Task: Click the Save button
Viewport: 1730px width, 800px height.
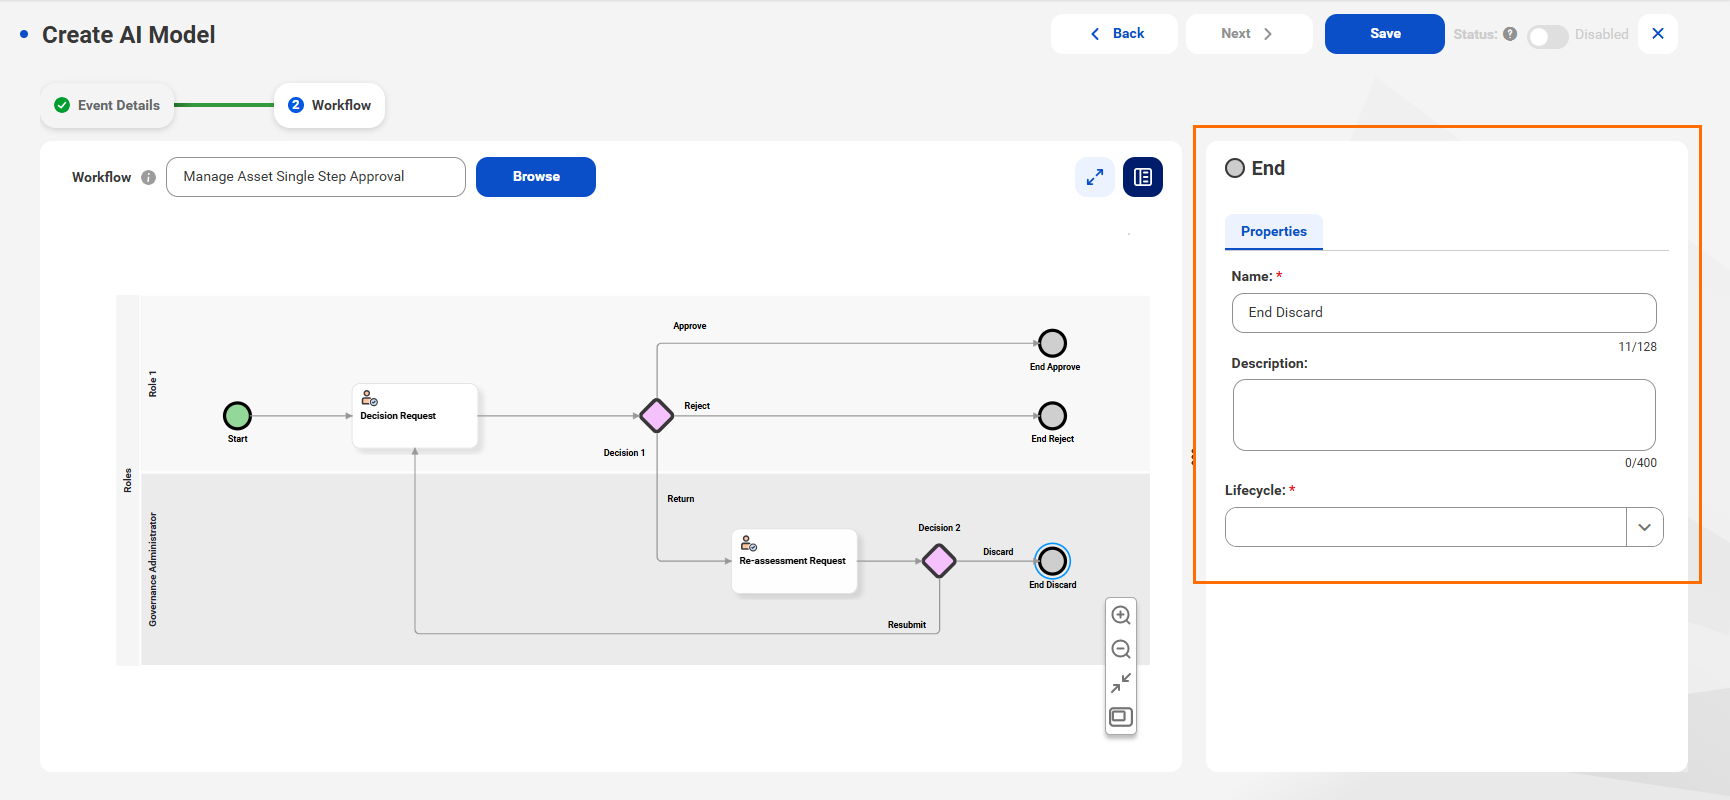Action: tap(1385, 34)
